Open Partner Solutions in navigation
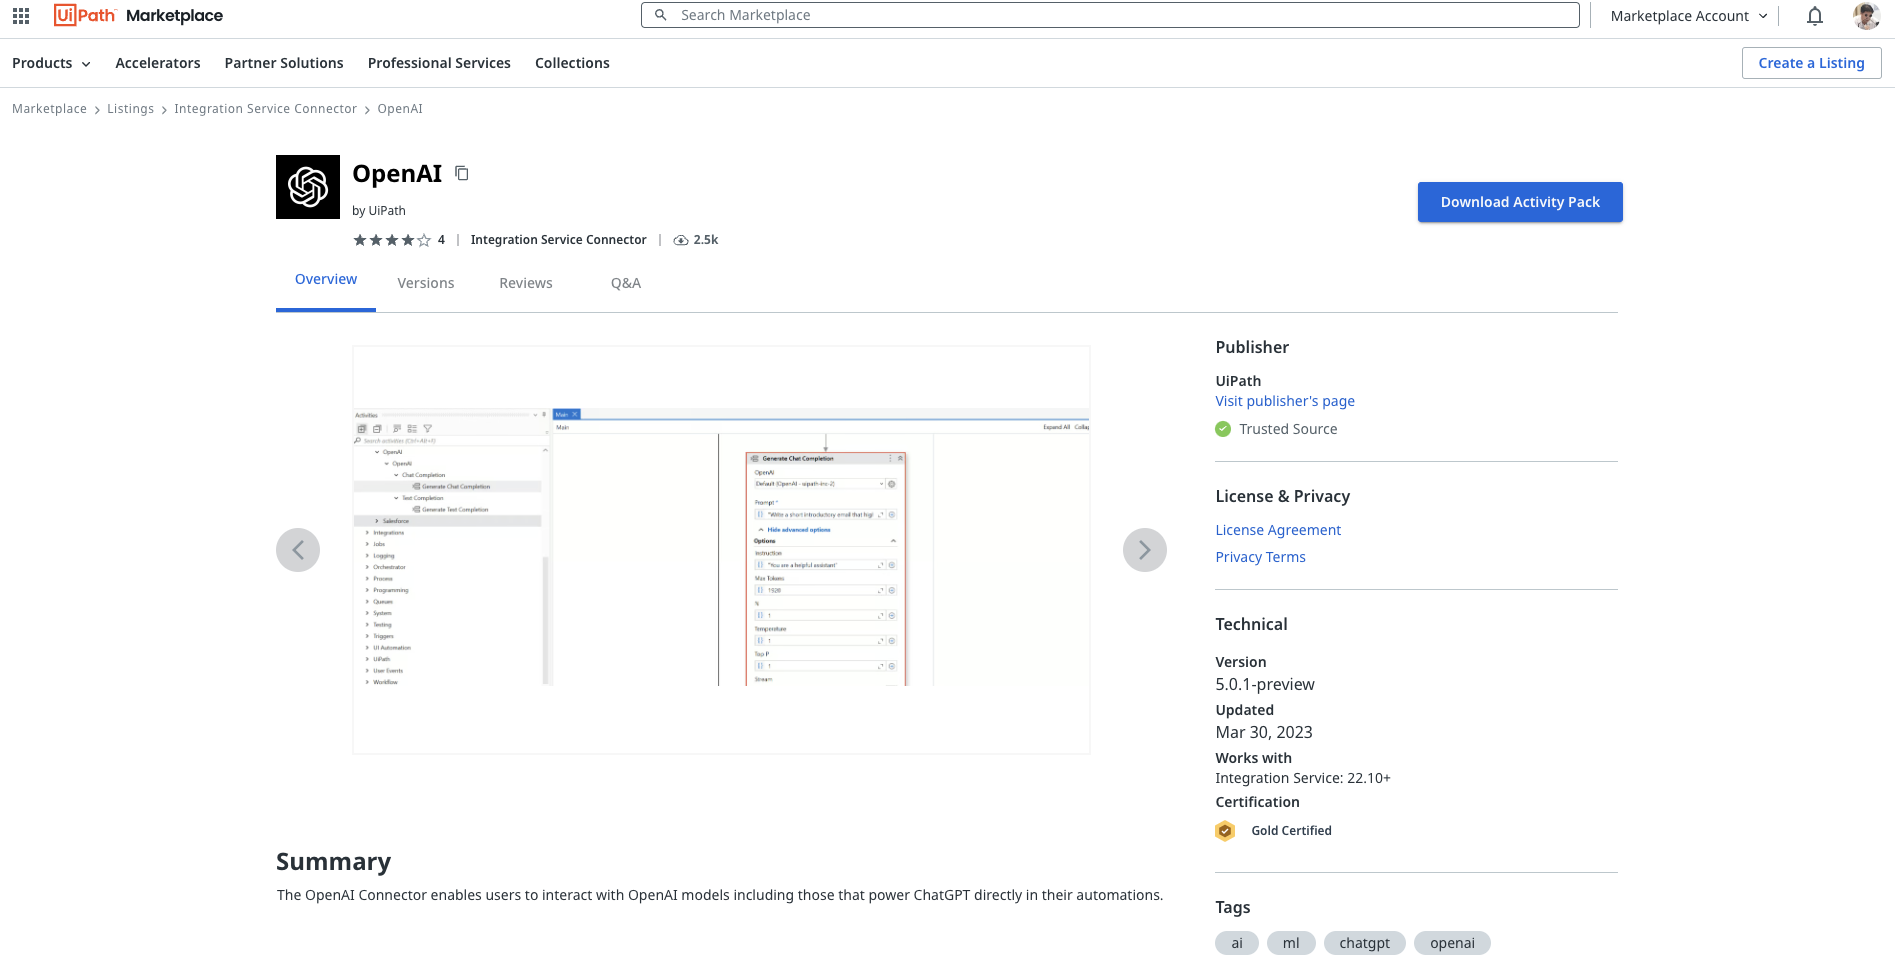The width and height of the screenshot is (1895, 959). (x=284, y=63)
